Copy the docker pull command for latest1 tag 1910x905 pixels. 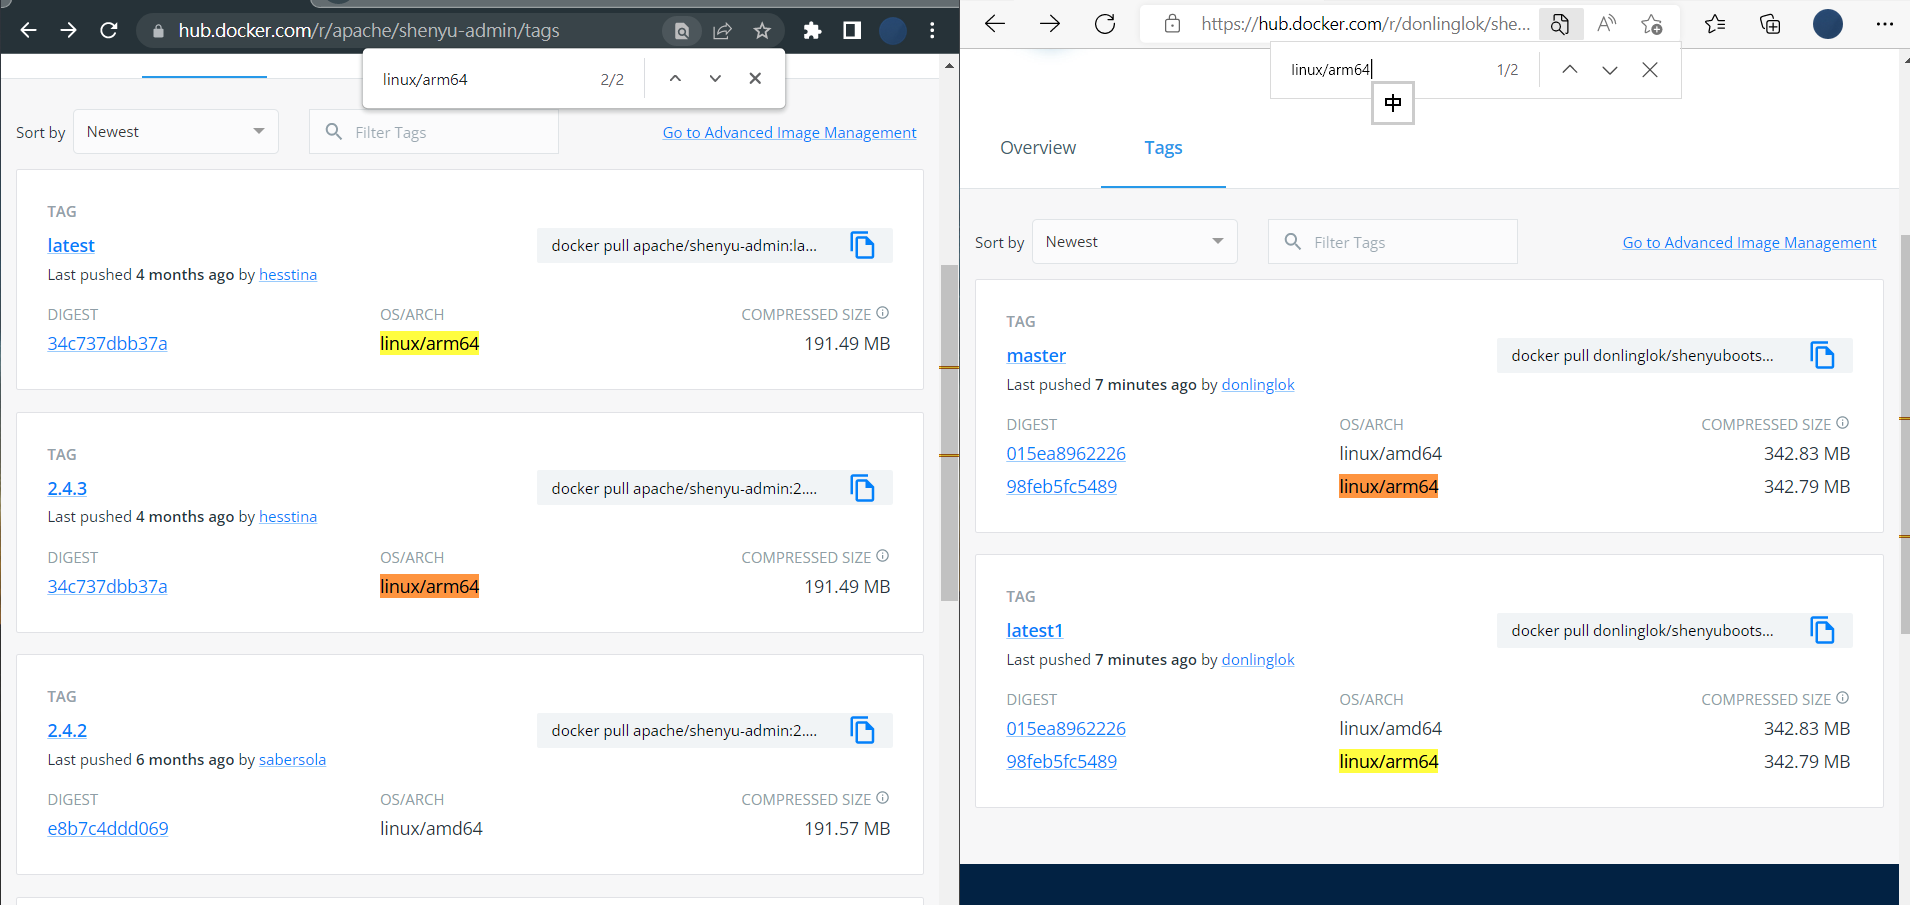[1822, 630]
